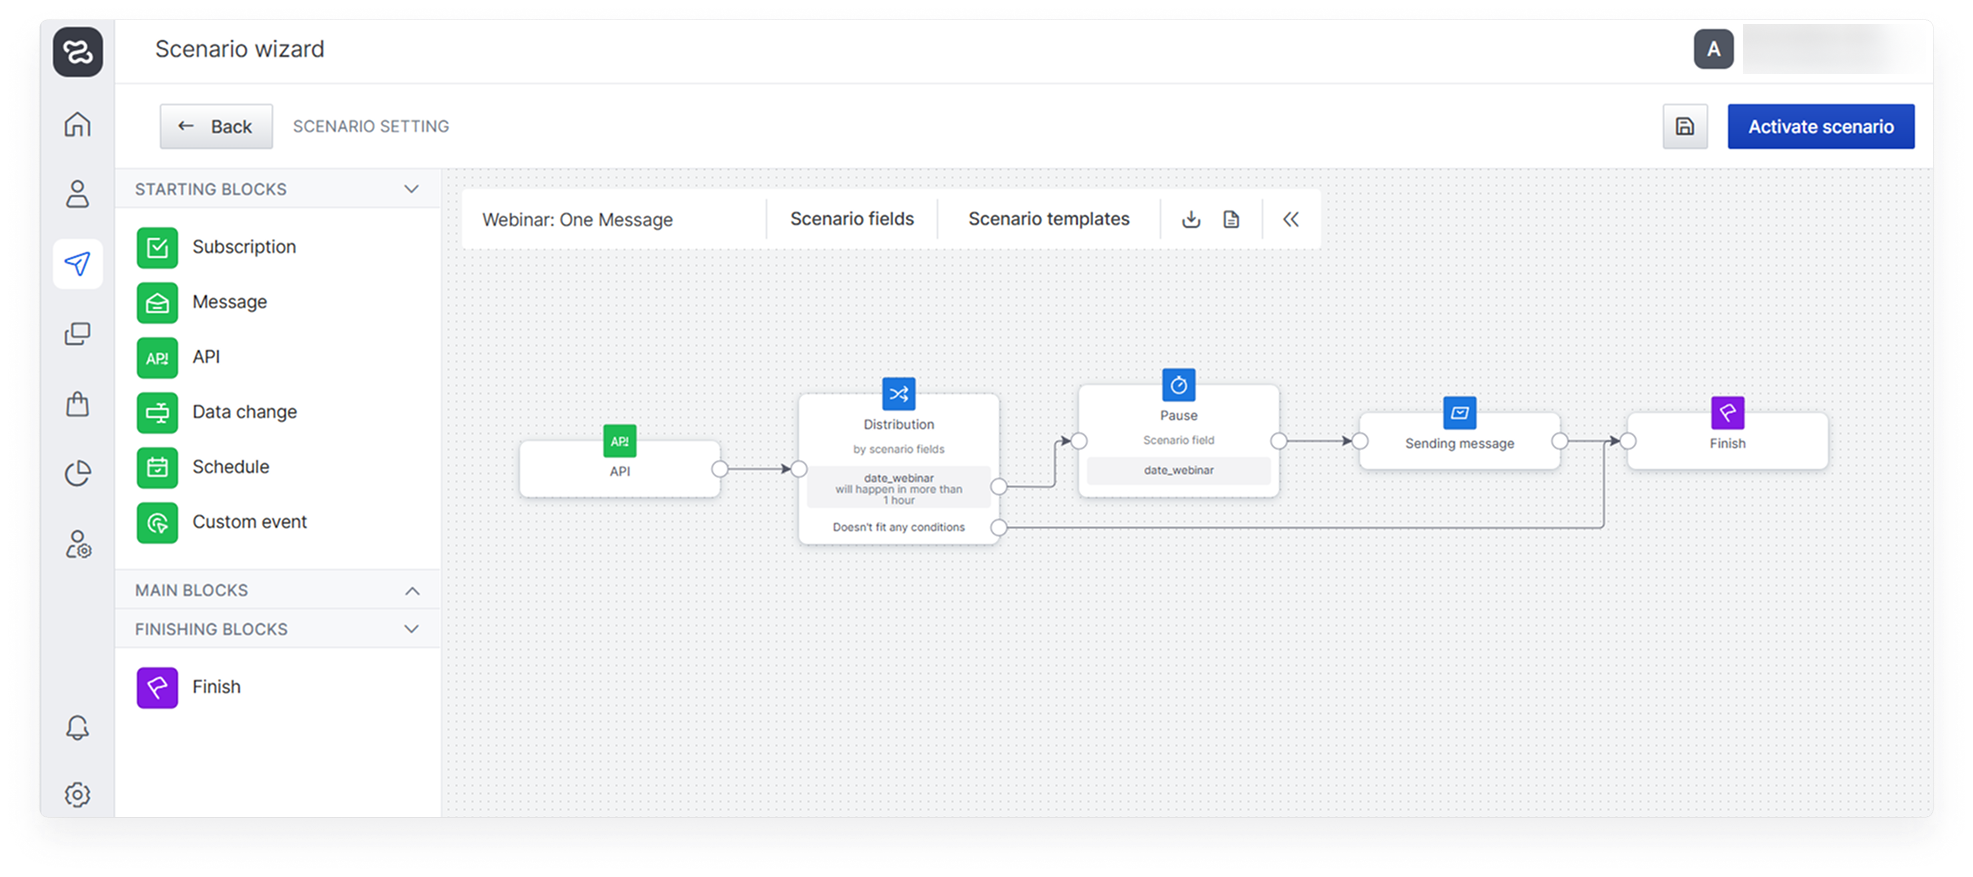Image resolution: width=1973 pixels, height=877 pixels.
Task: Click the save floppy disk icon
Action: coord(1684,127)
